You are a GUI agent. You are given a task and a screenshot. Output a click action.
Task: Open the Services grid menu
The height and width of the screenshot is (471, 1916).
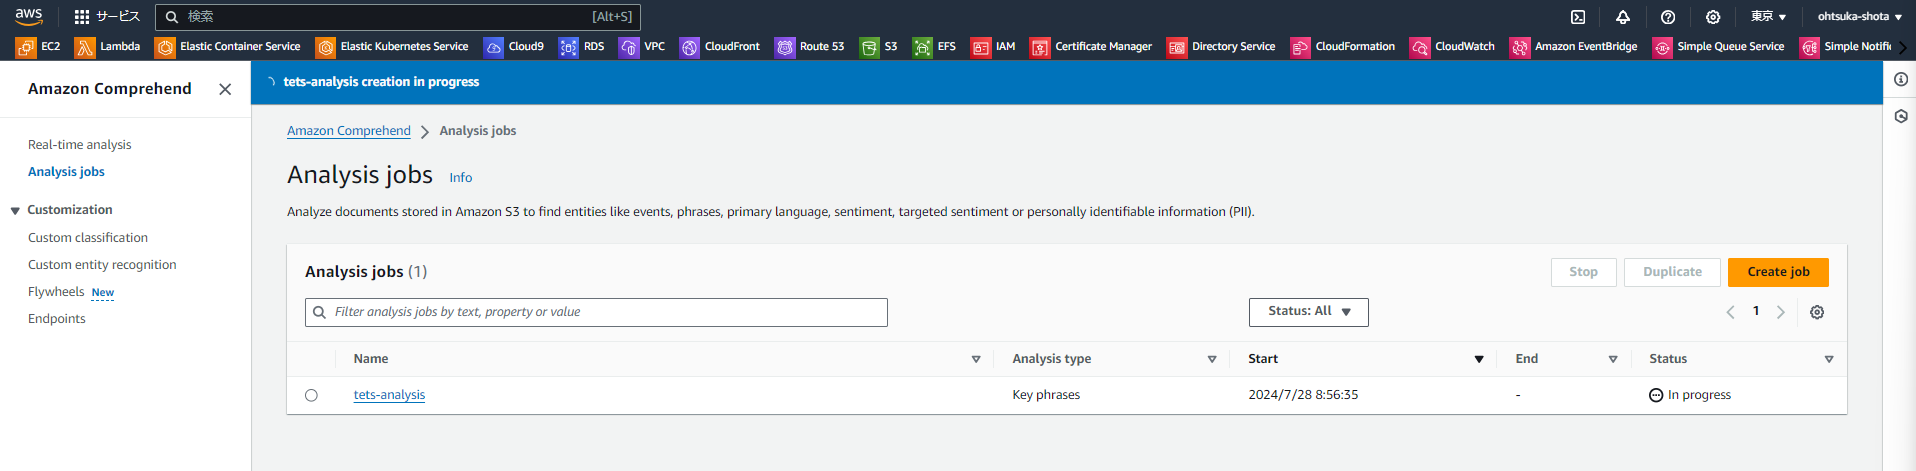107,16
